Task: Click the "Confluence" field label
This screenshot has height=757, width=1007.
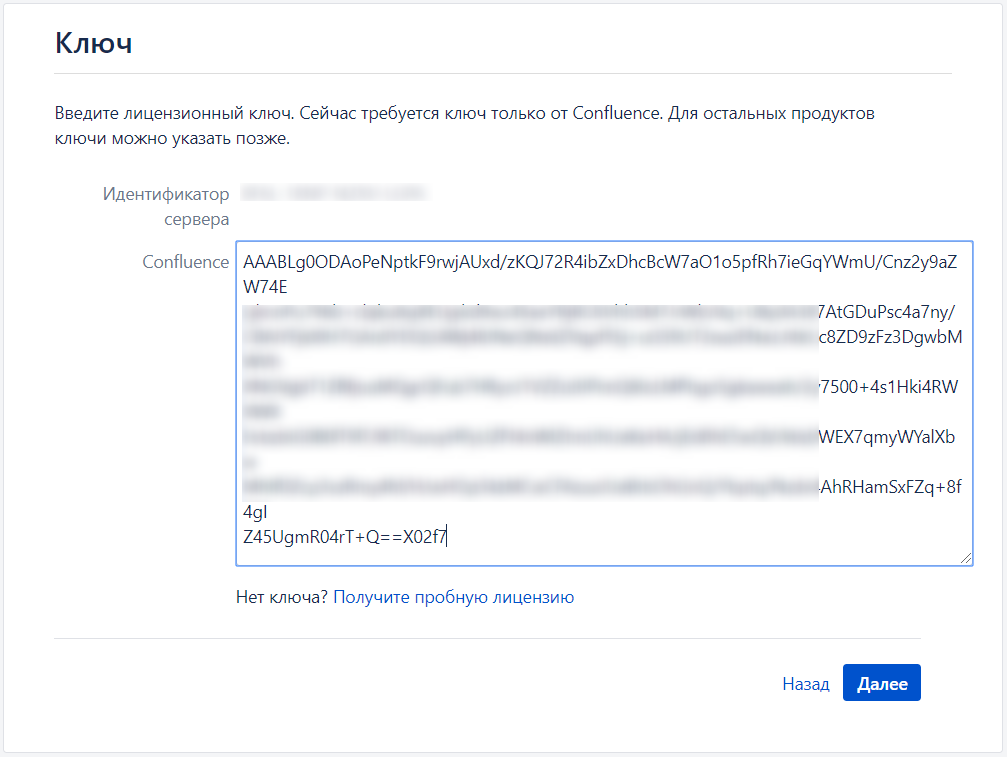Action: [x=185, y=262]
